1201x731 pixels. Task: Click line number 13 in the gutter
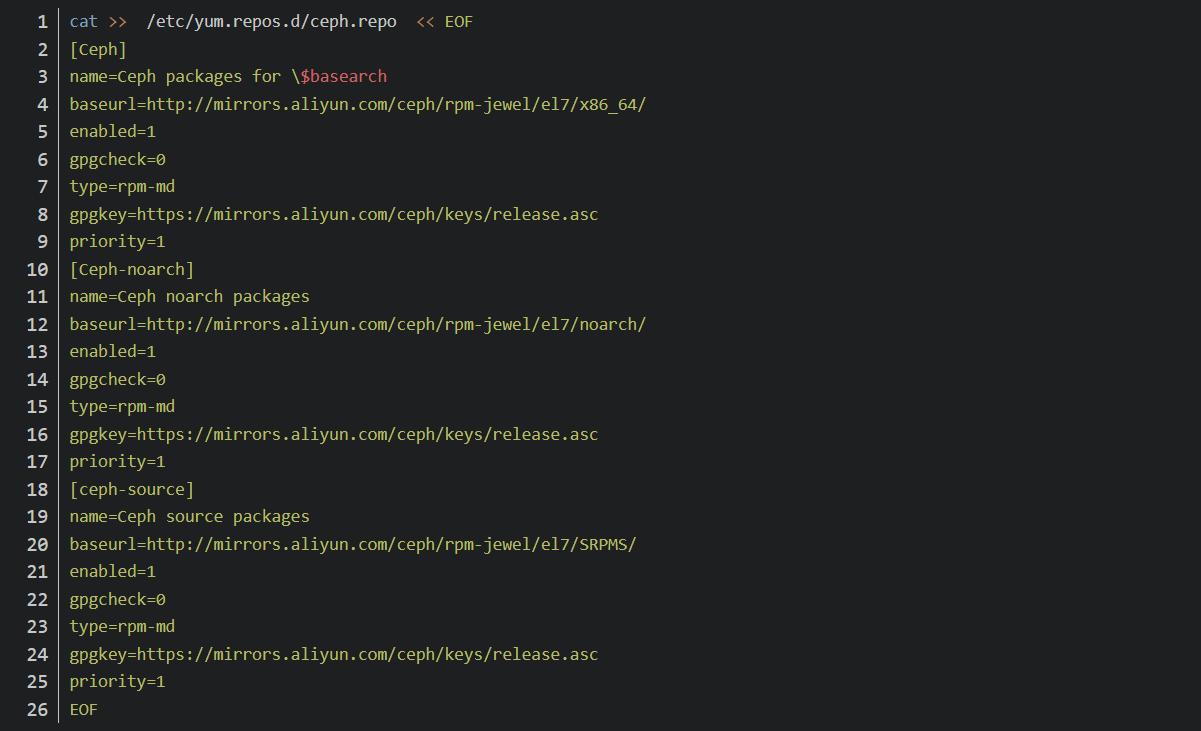[37, 351]
